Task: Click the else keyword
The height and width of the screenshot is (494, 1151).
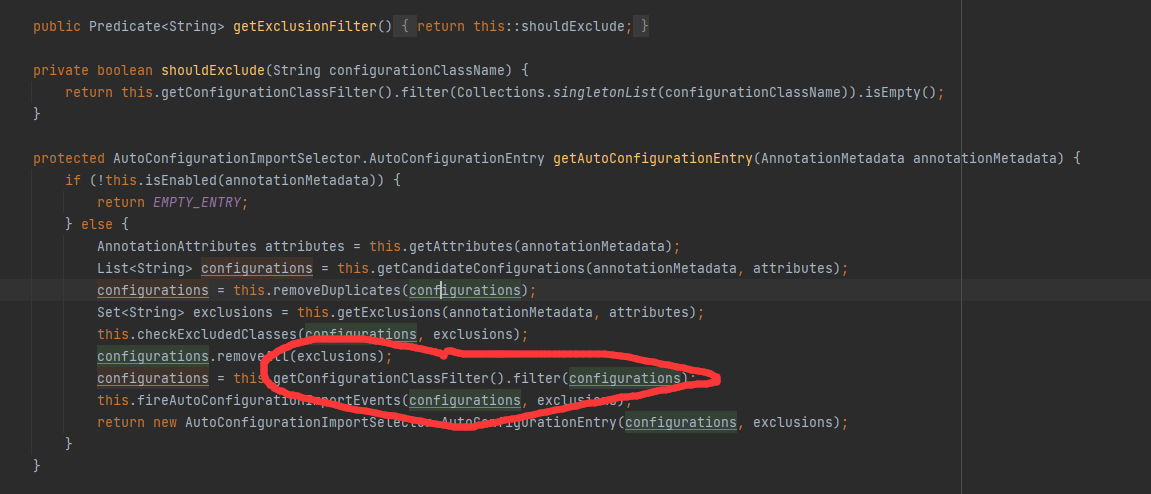Action: point(97,225)
